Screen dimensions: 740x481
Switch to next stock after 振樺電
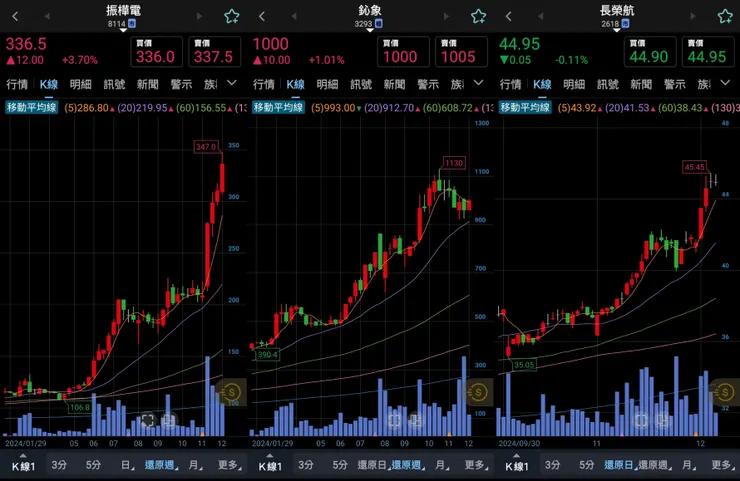point(199,17)
